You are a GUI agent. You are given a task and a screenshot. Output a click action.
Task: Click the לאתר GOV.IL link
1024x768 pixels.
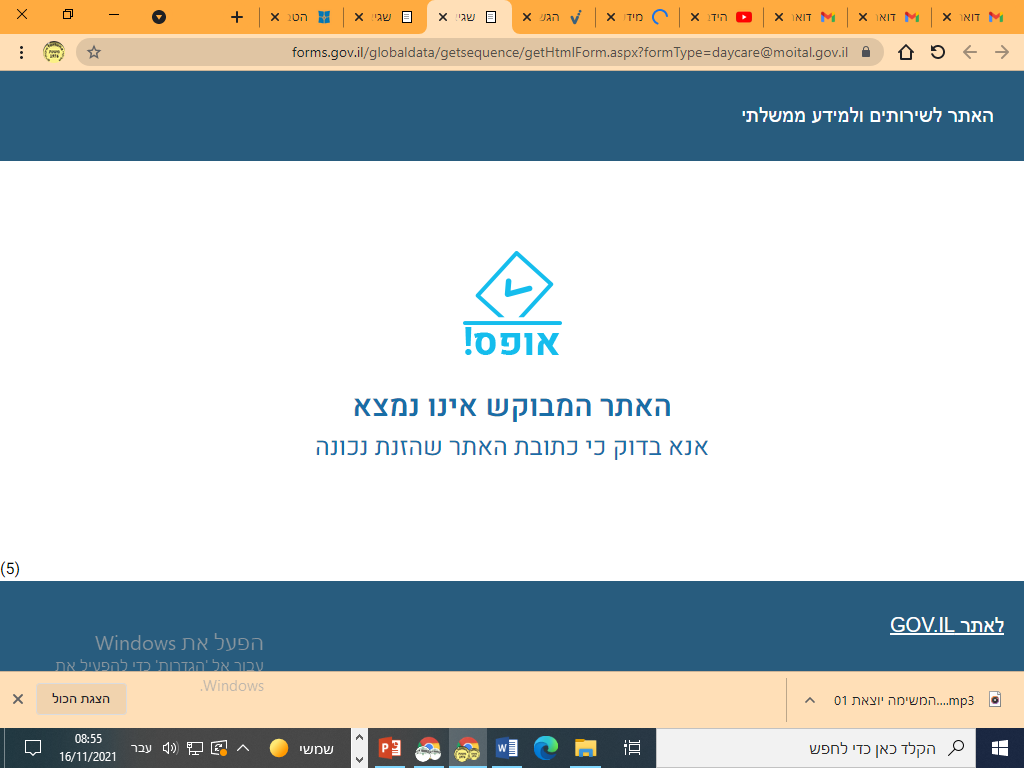pyautogui.click(x=946, y=624)
